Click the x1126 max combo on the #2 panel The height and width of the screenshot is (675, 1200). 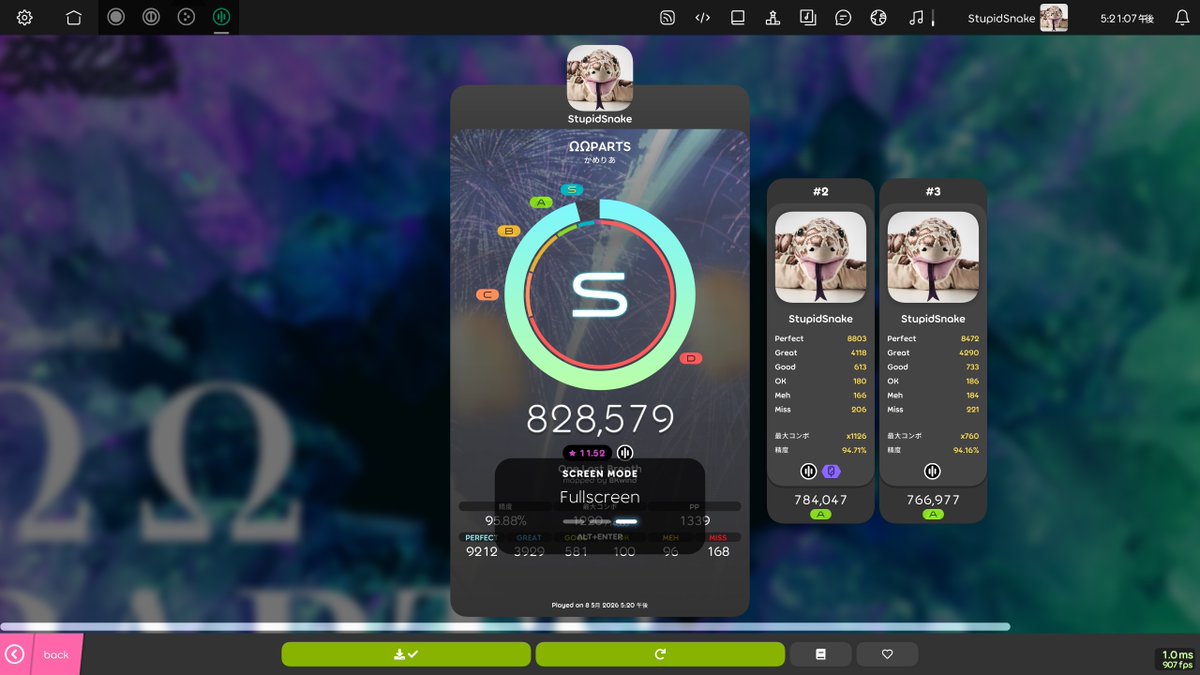856,436
